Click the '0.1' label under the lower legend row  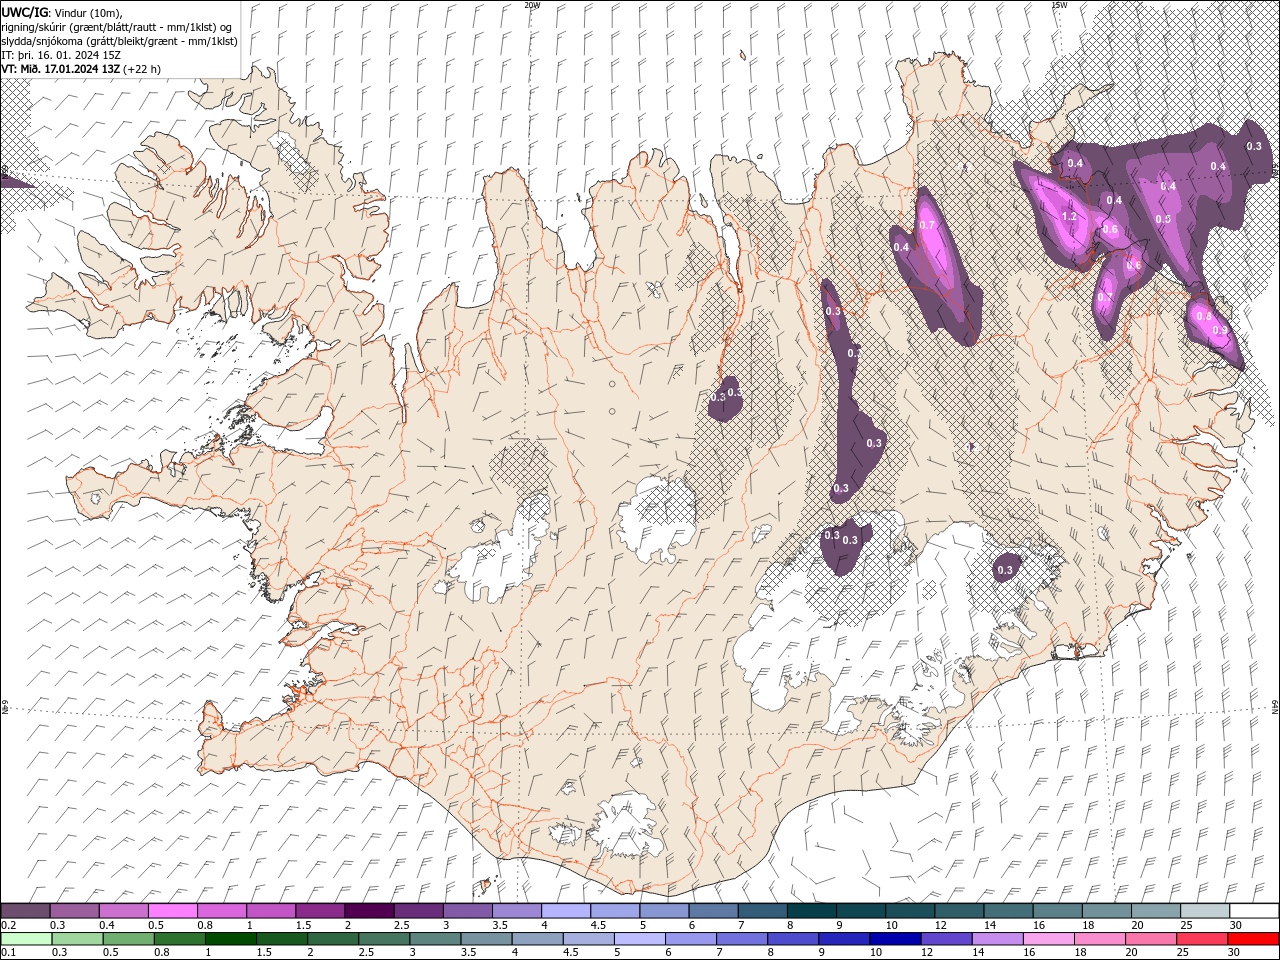8,953
